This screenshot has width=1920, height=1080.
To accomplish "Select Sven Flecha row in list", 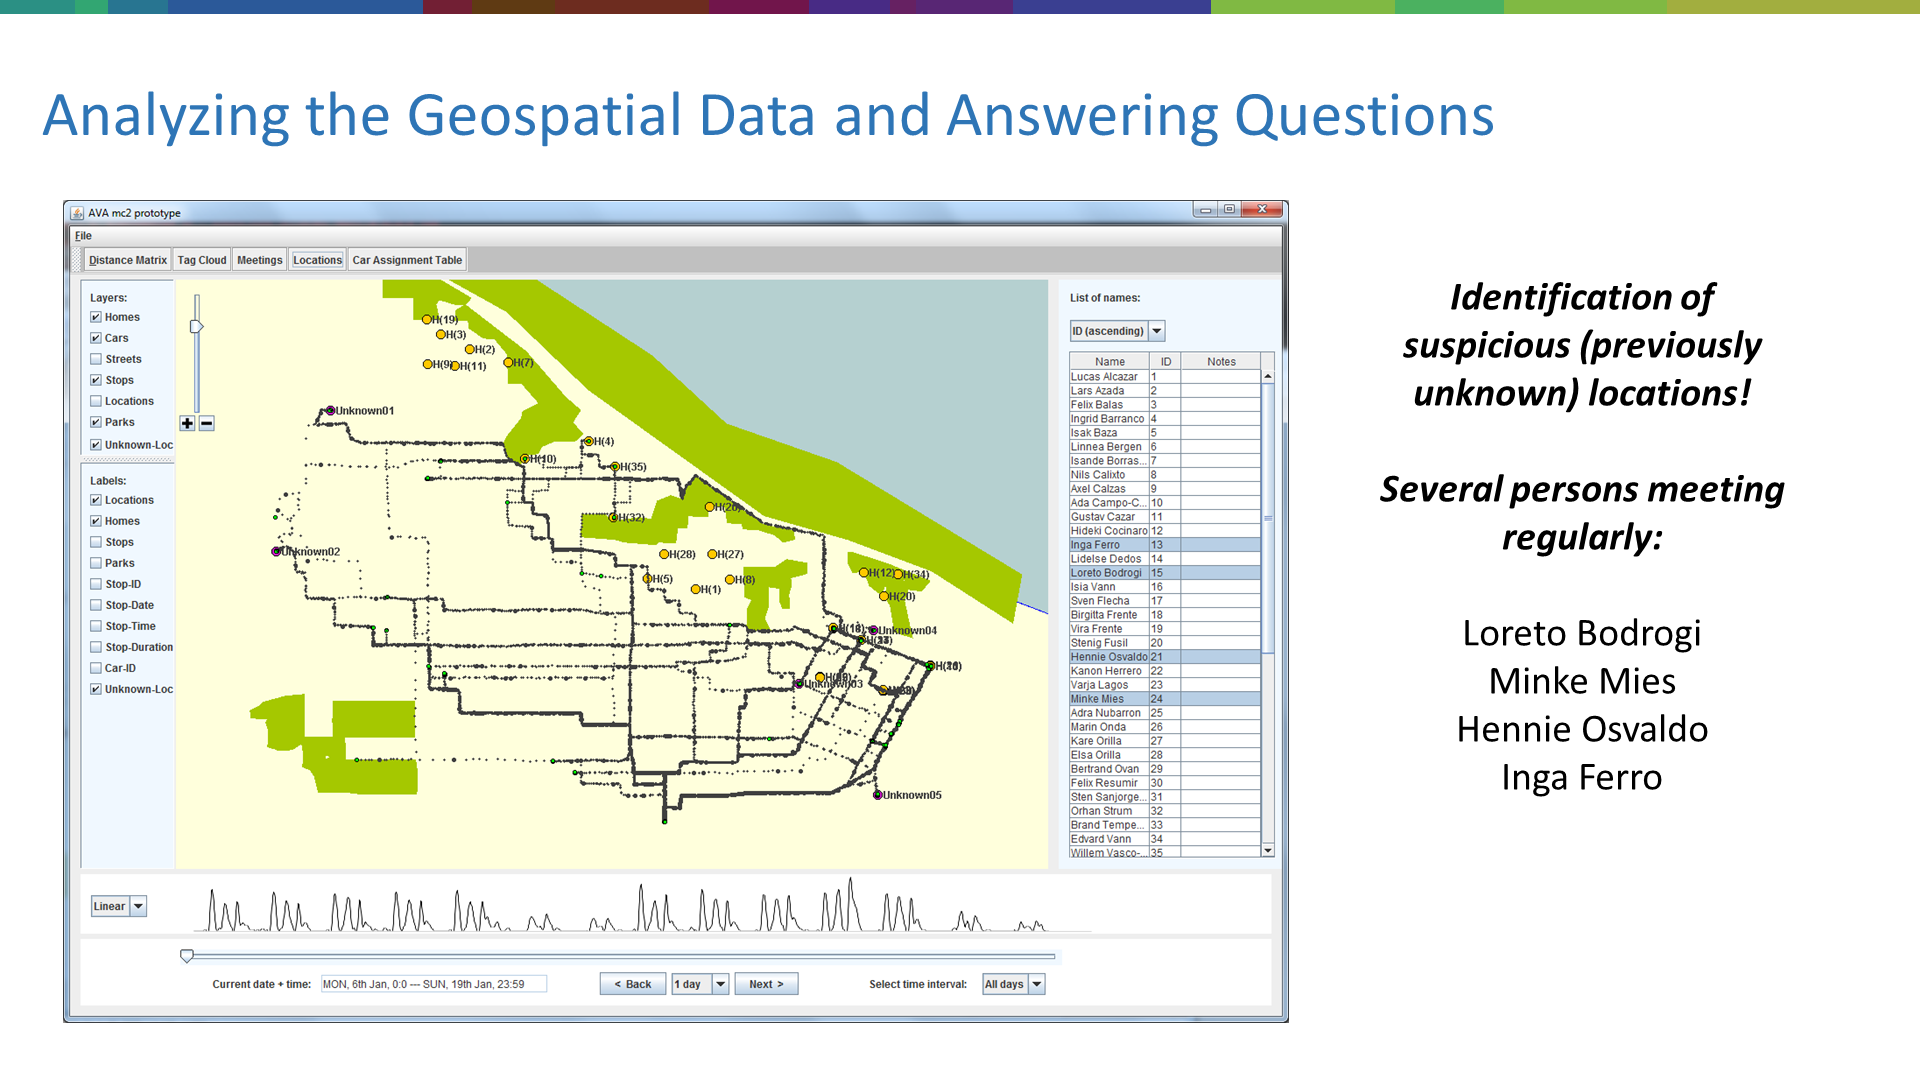I will [x=1165, y=602].
